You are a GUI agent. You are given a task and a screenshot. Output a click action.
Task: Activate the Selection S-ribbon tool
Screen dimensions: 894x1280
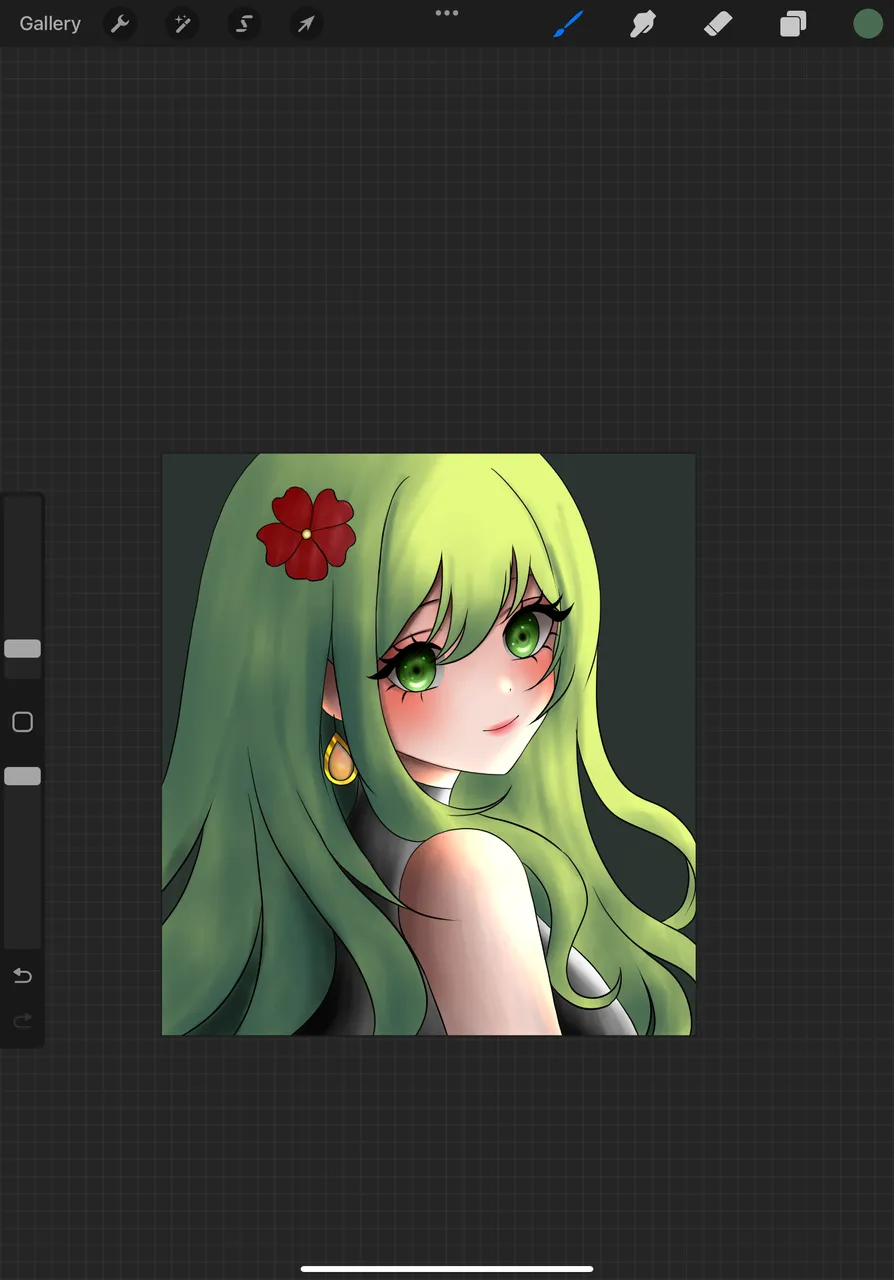pos(244,24)
